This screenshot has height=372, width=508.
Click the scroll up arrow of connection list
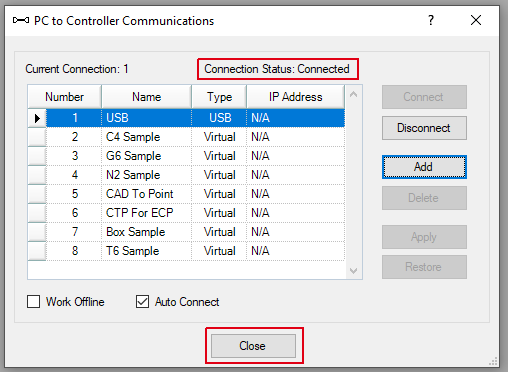point(354,95)
